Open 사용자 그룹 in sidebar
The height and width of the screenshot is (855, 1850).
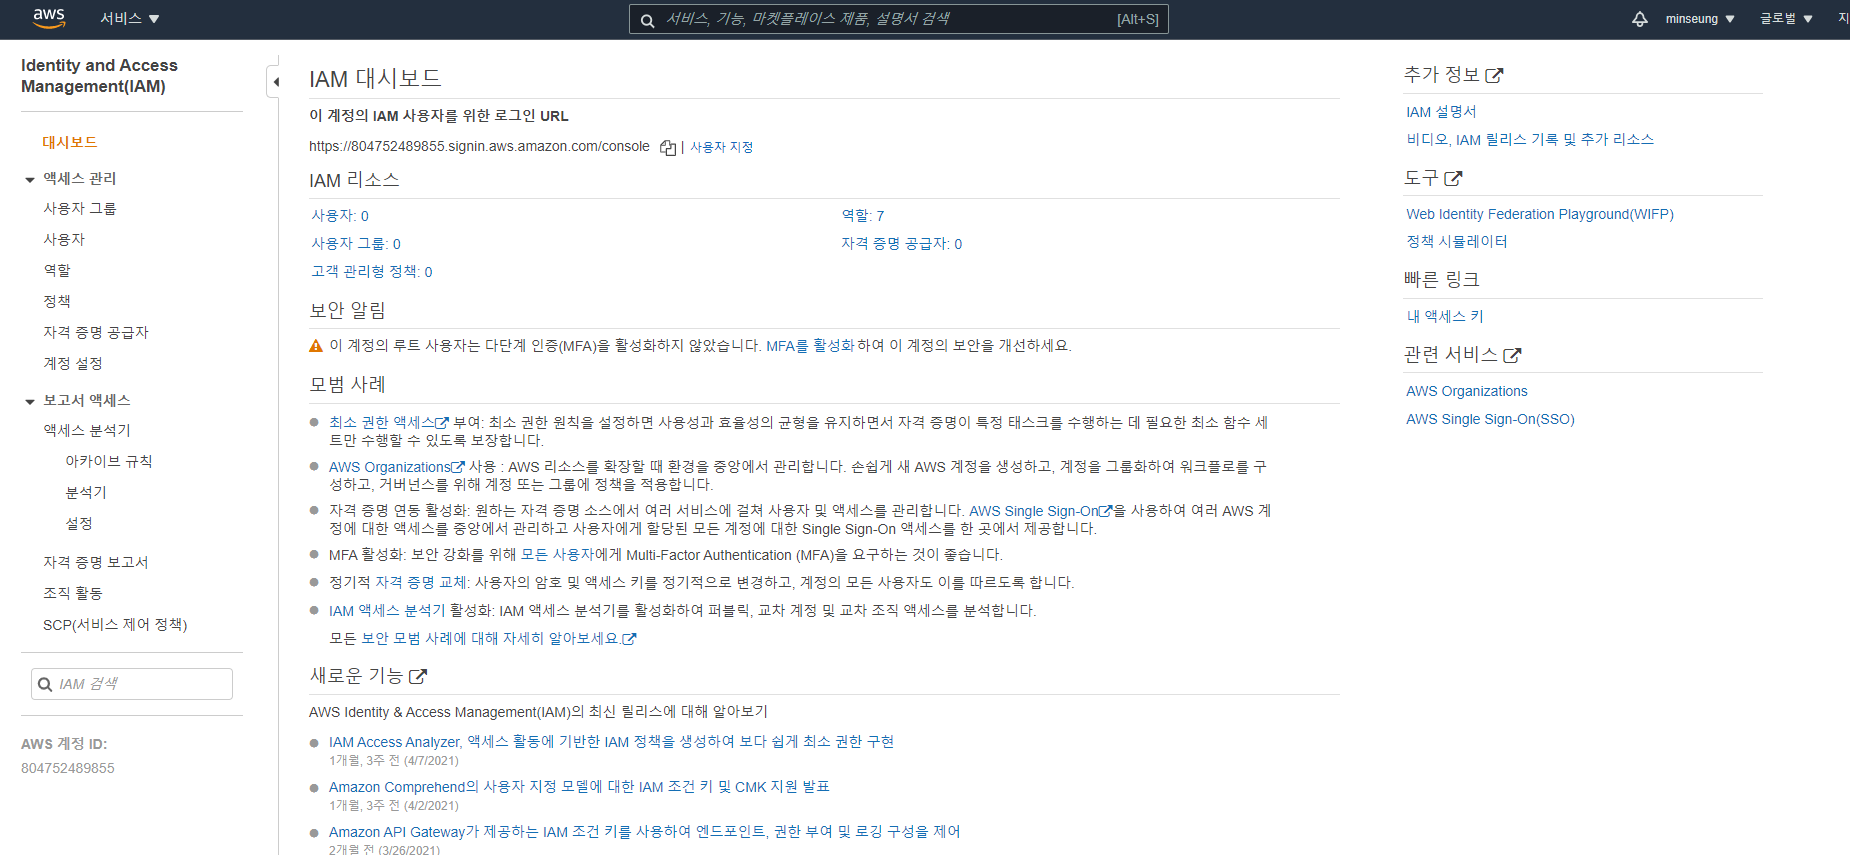pos(80,208)
